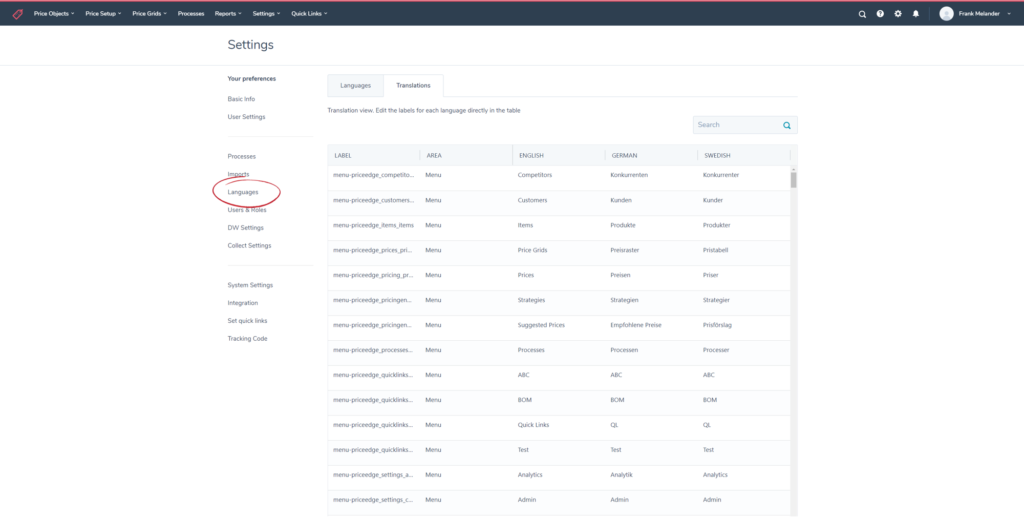Sort by the SWEDISH column header
Screen dimensions: 1024x518
coord(717,156)
